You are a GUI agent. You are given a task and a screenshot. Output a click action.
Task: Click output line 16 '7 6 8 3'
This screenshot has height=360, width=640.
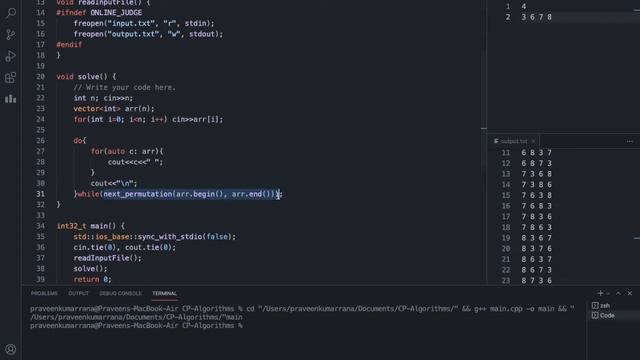536,206
